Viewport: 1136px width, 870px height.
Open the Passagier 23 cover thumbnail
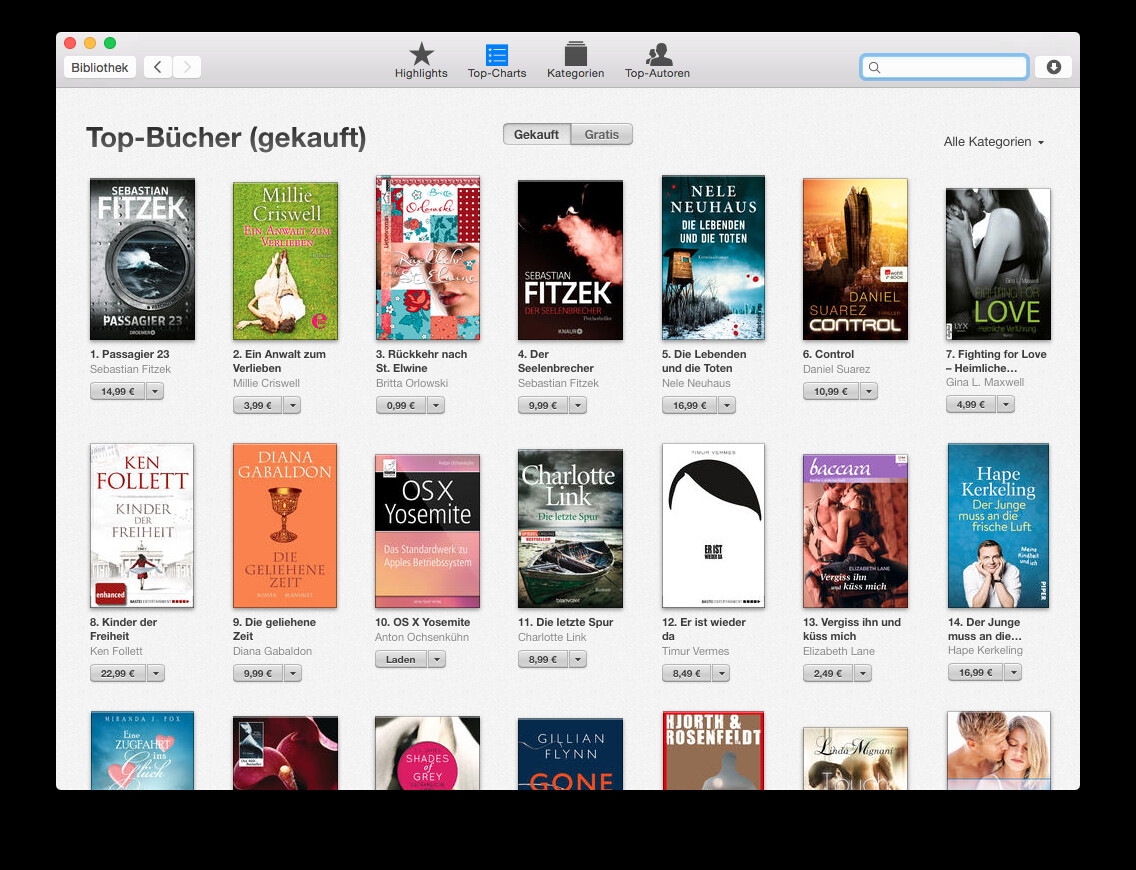(142, 258)
